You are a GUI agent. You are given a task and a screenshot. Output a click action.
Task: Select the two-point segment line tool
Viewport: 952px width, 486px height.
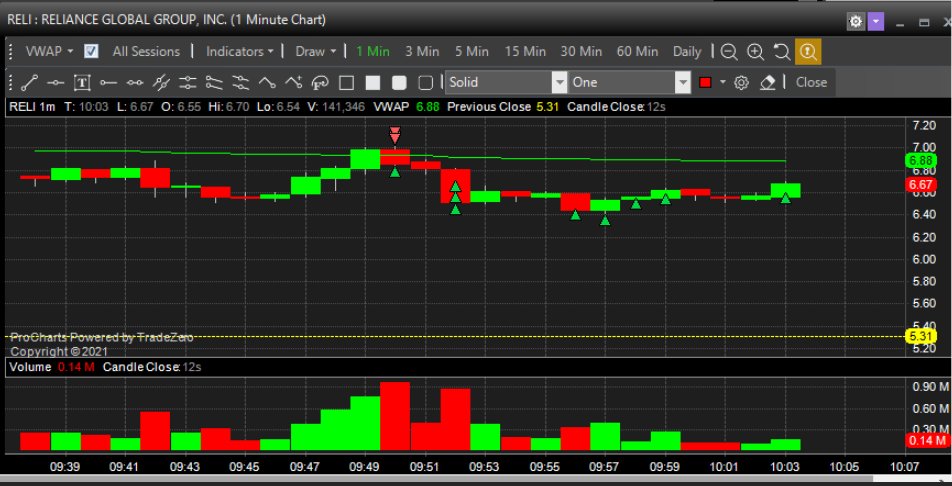[x=135, y=82]
